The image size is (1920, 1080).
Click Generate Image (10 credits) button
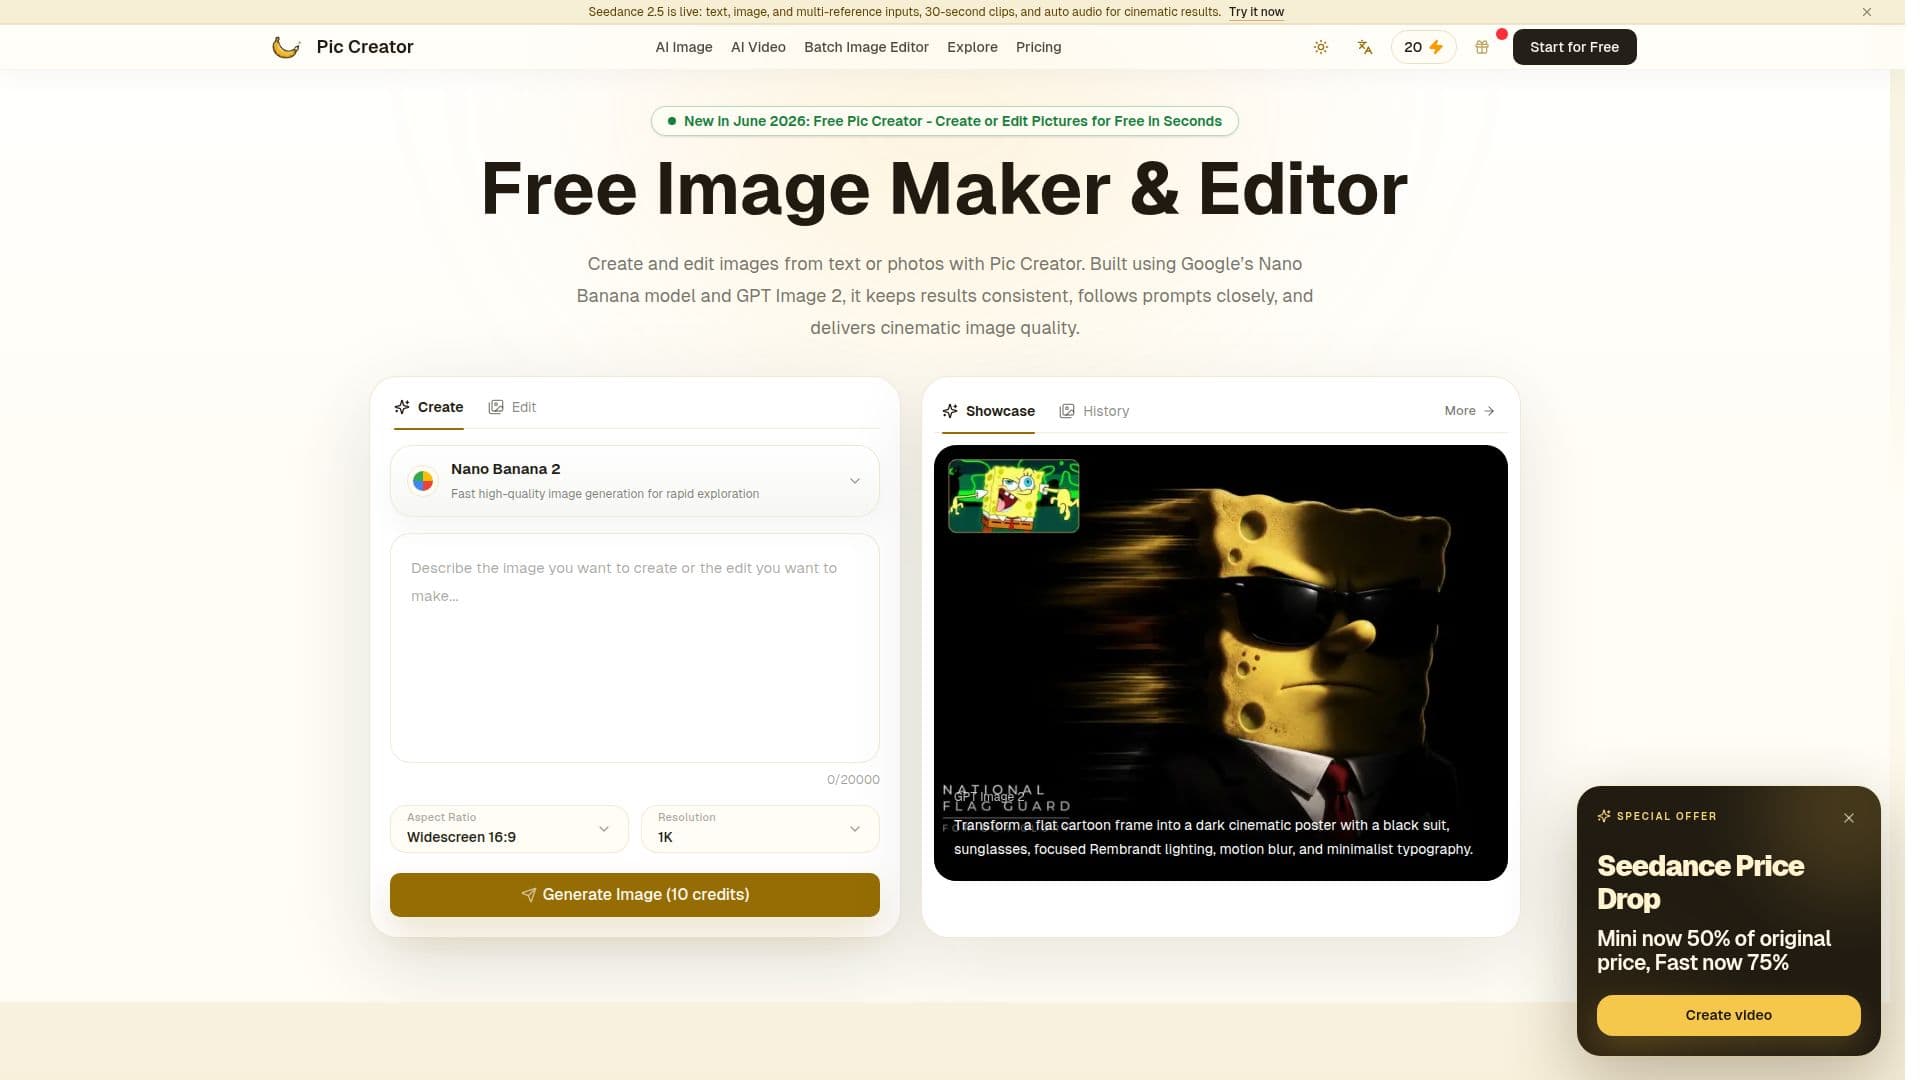(x=635, y=895)
